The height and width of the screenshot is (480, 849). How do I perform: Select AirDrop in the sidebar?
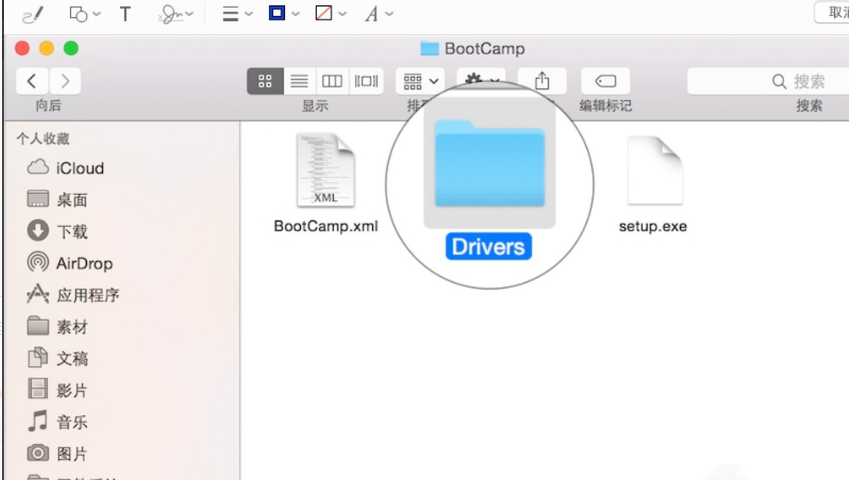[84, 263]
